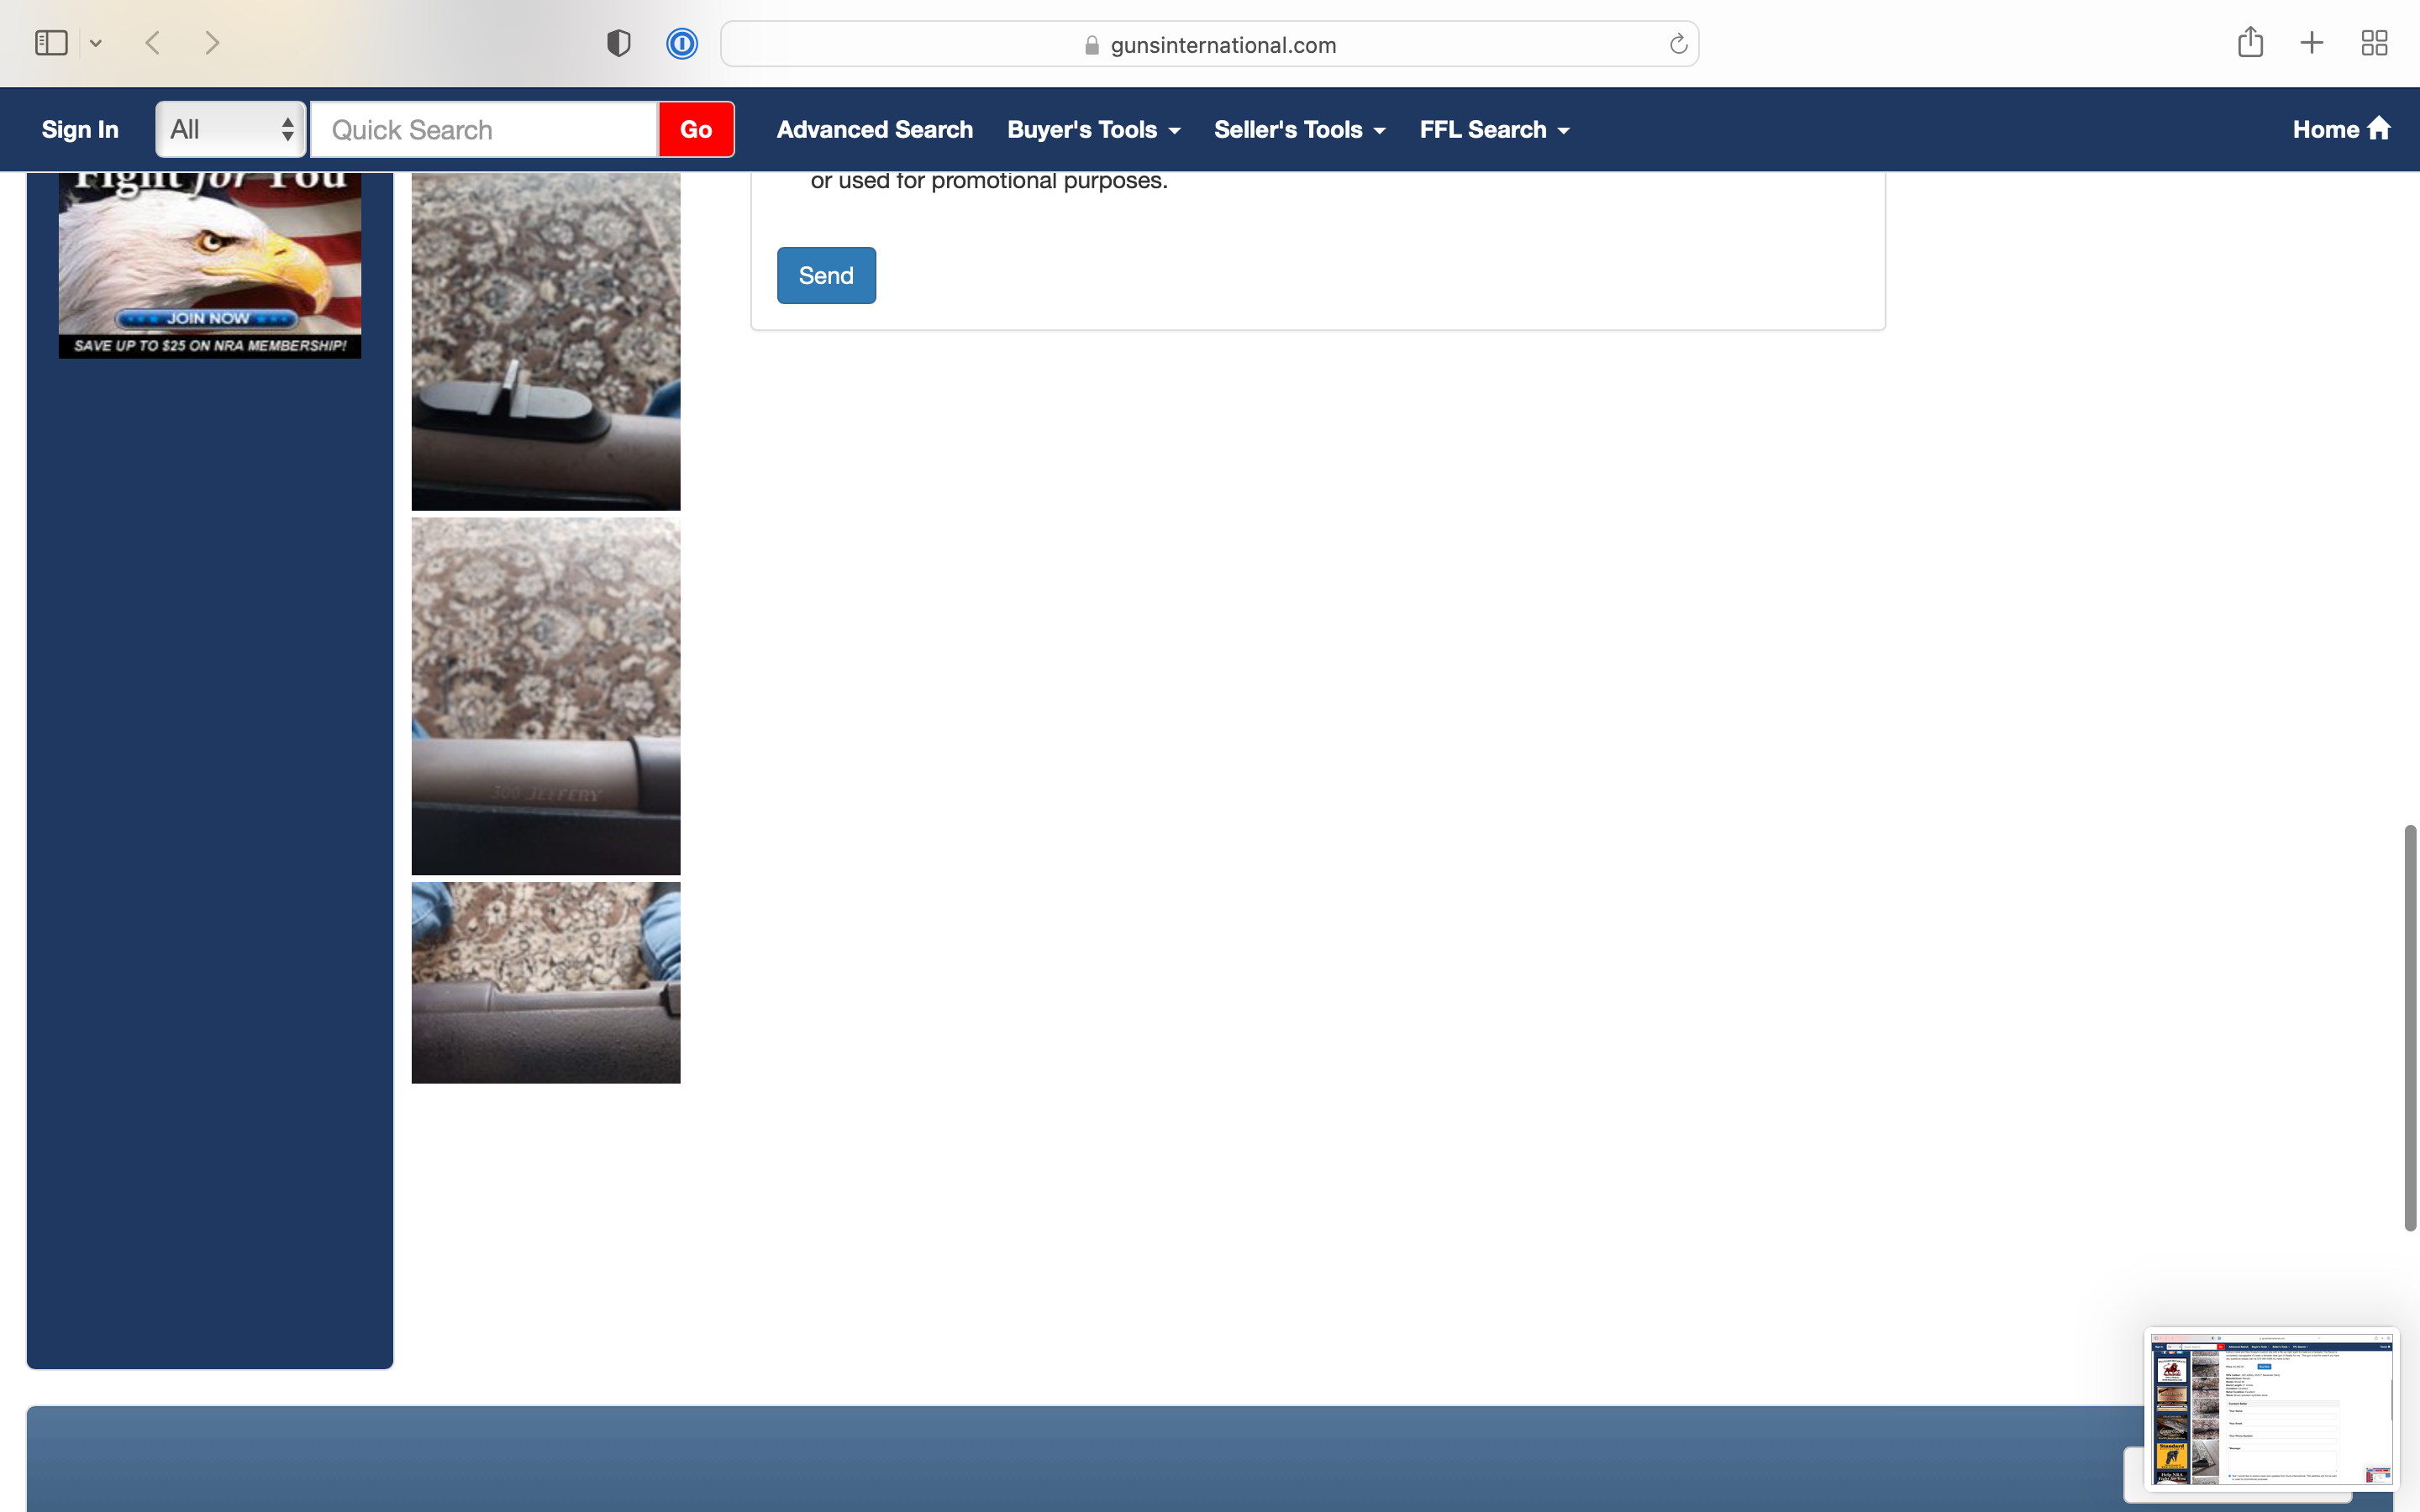Image resolution: width=2420 pixels, height=1512 pixels.
Task: Expand the FFL Search dropdown
Action: [x=1494, y=130]
